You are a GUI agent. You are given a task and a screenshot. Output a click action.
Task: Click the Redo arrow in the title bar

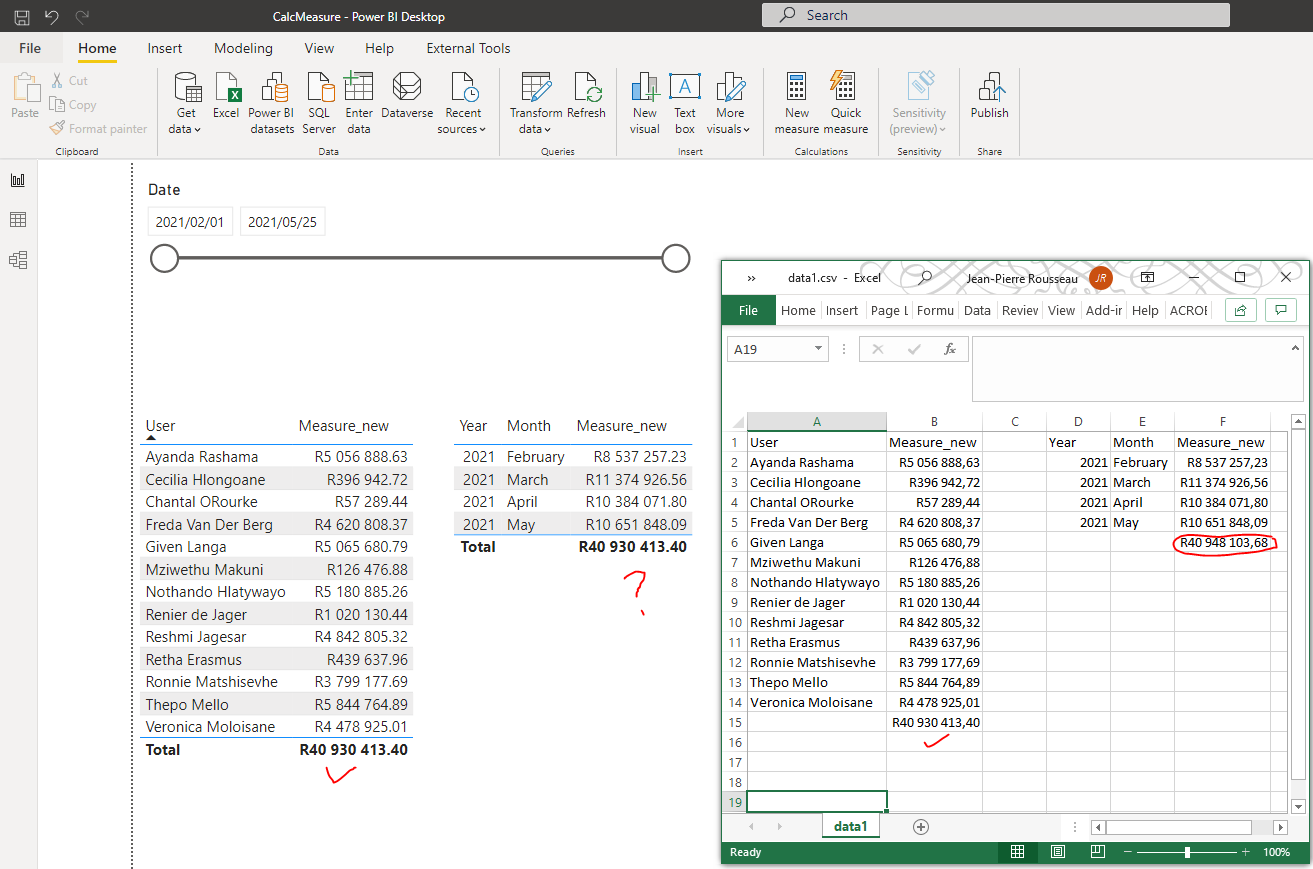point(82,17)
